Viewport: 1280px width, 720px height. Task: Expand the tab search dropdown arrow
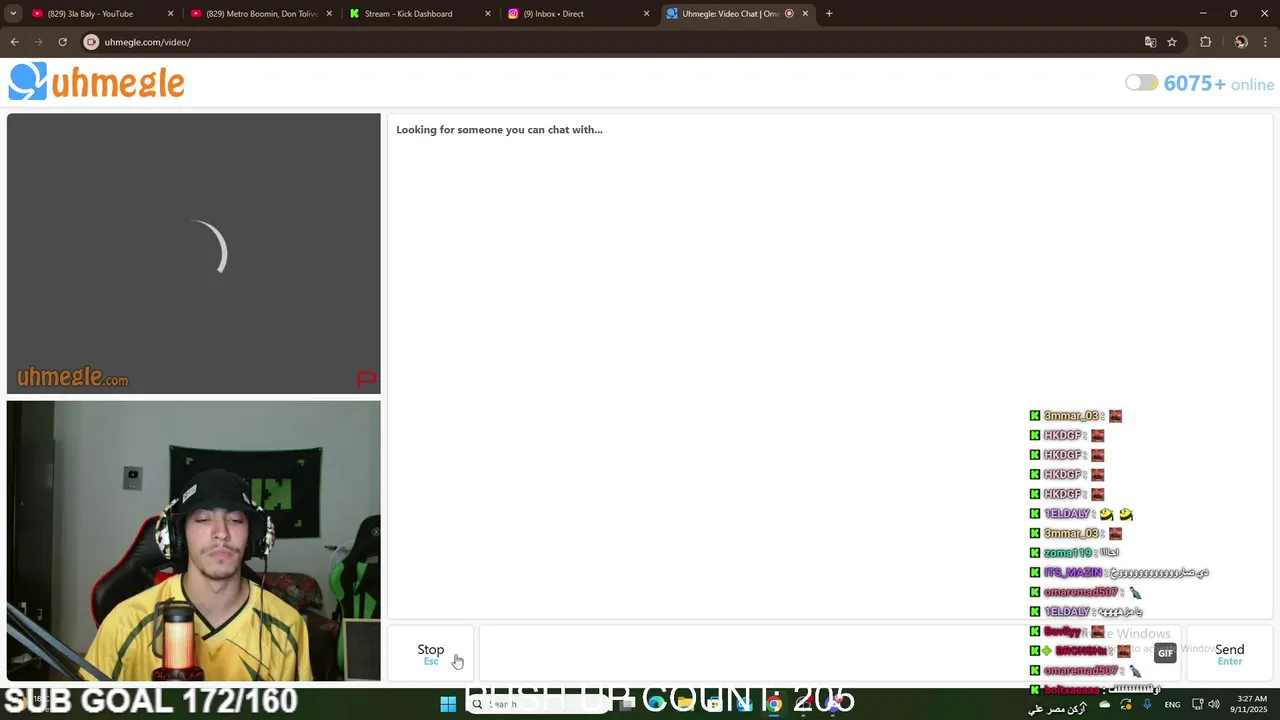pyautogui.click(x=13, y=14)
